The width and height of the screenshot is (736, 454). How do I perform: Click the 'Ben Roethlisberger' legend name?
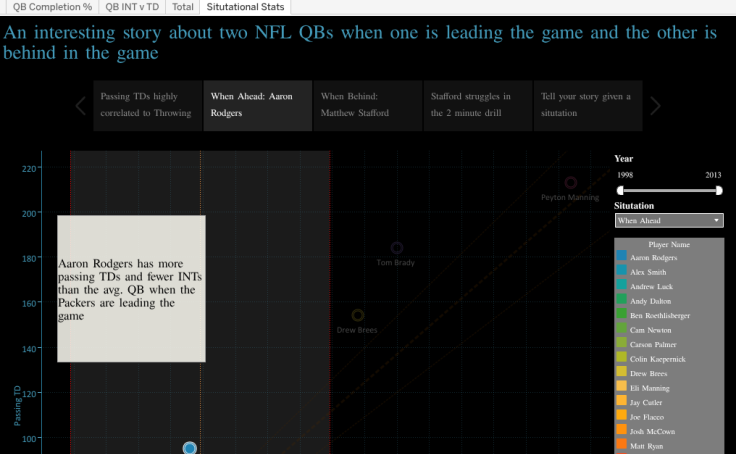(x=660, y=315)
